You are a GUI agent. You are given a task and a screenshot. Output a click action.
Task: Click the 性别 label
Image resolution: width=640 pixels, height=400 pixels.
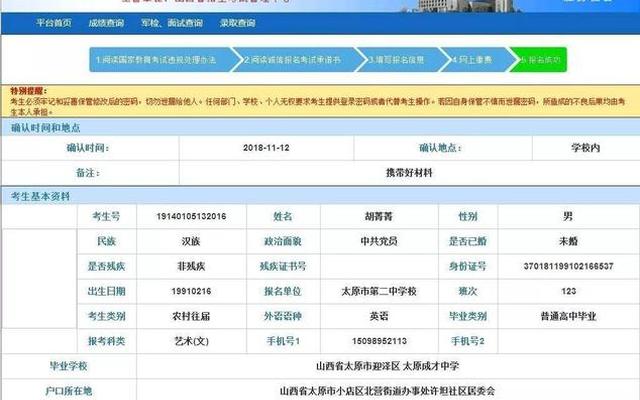pyautogui.click(x=468, y=216)
